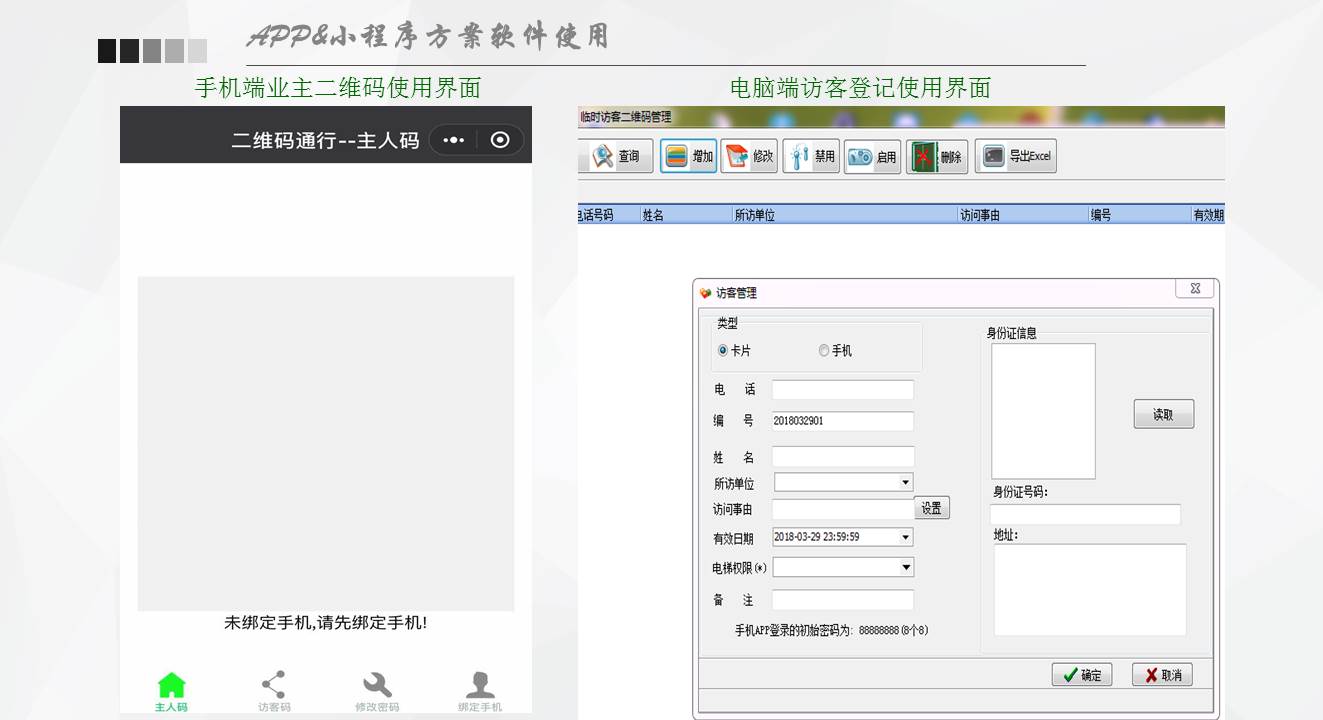Click the 编号 column header
This screenshot has height=720, width=1323.
(x=1139, y=215)
